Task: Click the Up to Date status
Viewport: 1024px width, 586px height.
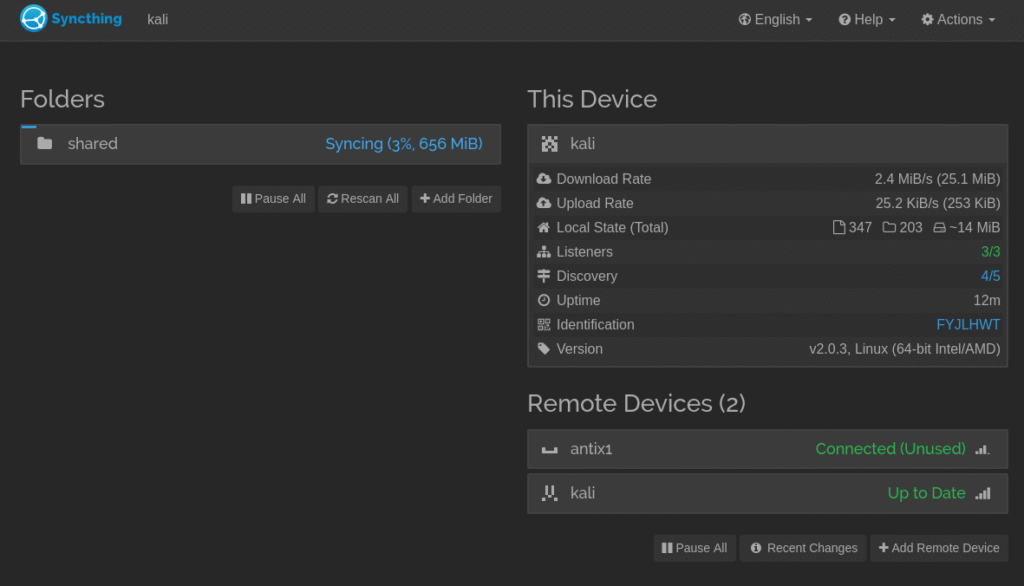Action: (x=926, y=493)
